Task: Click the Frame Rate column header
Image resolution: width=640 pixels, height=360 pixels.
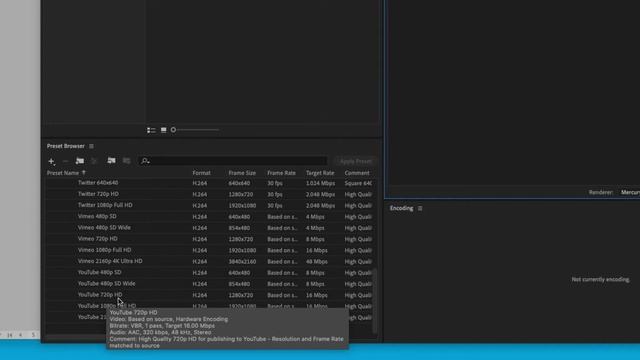Action: coord(281,173)
